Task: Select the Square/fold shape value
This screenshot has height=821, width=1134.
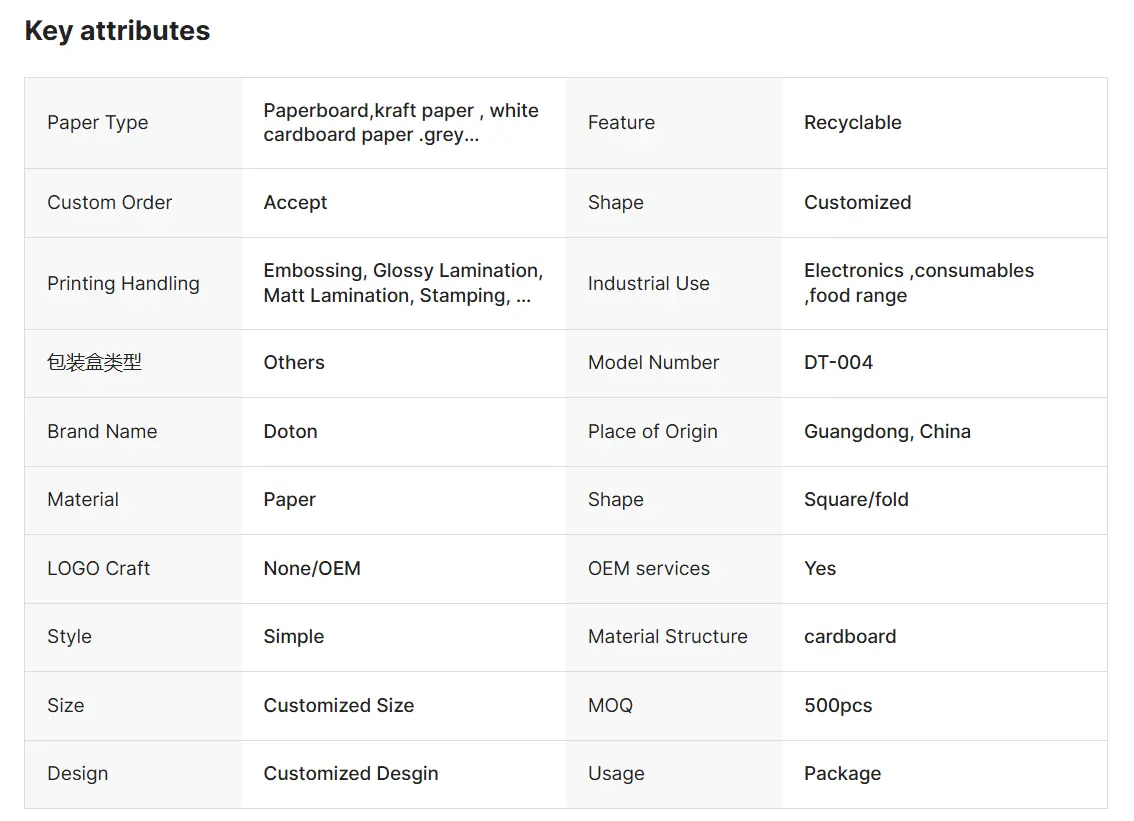Action: click(856, 500)
